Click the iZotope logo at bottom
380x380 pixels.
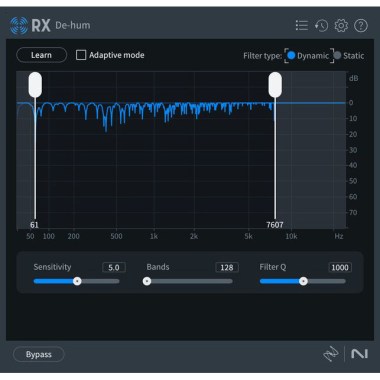click(331, 354)
